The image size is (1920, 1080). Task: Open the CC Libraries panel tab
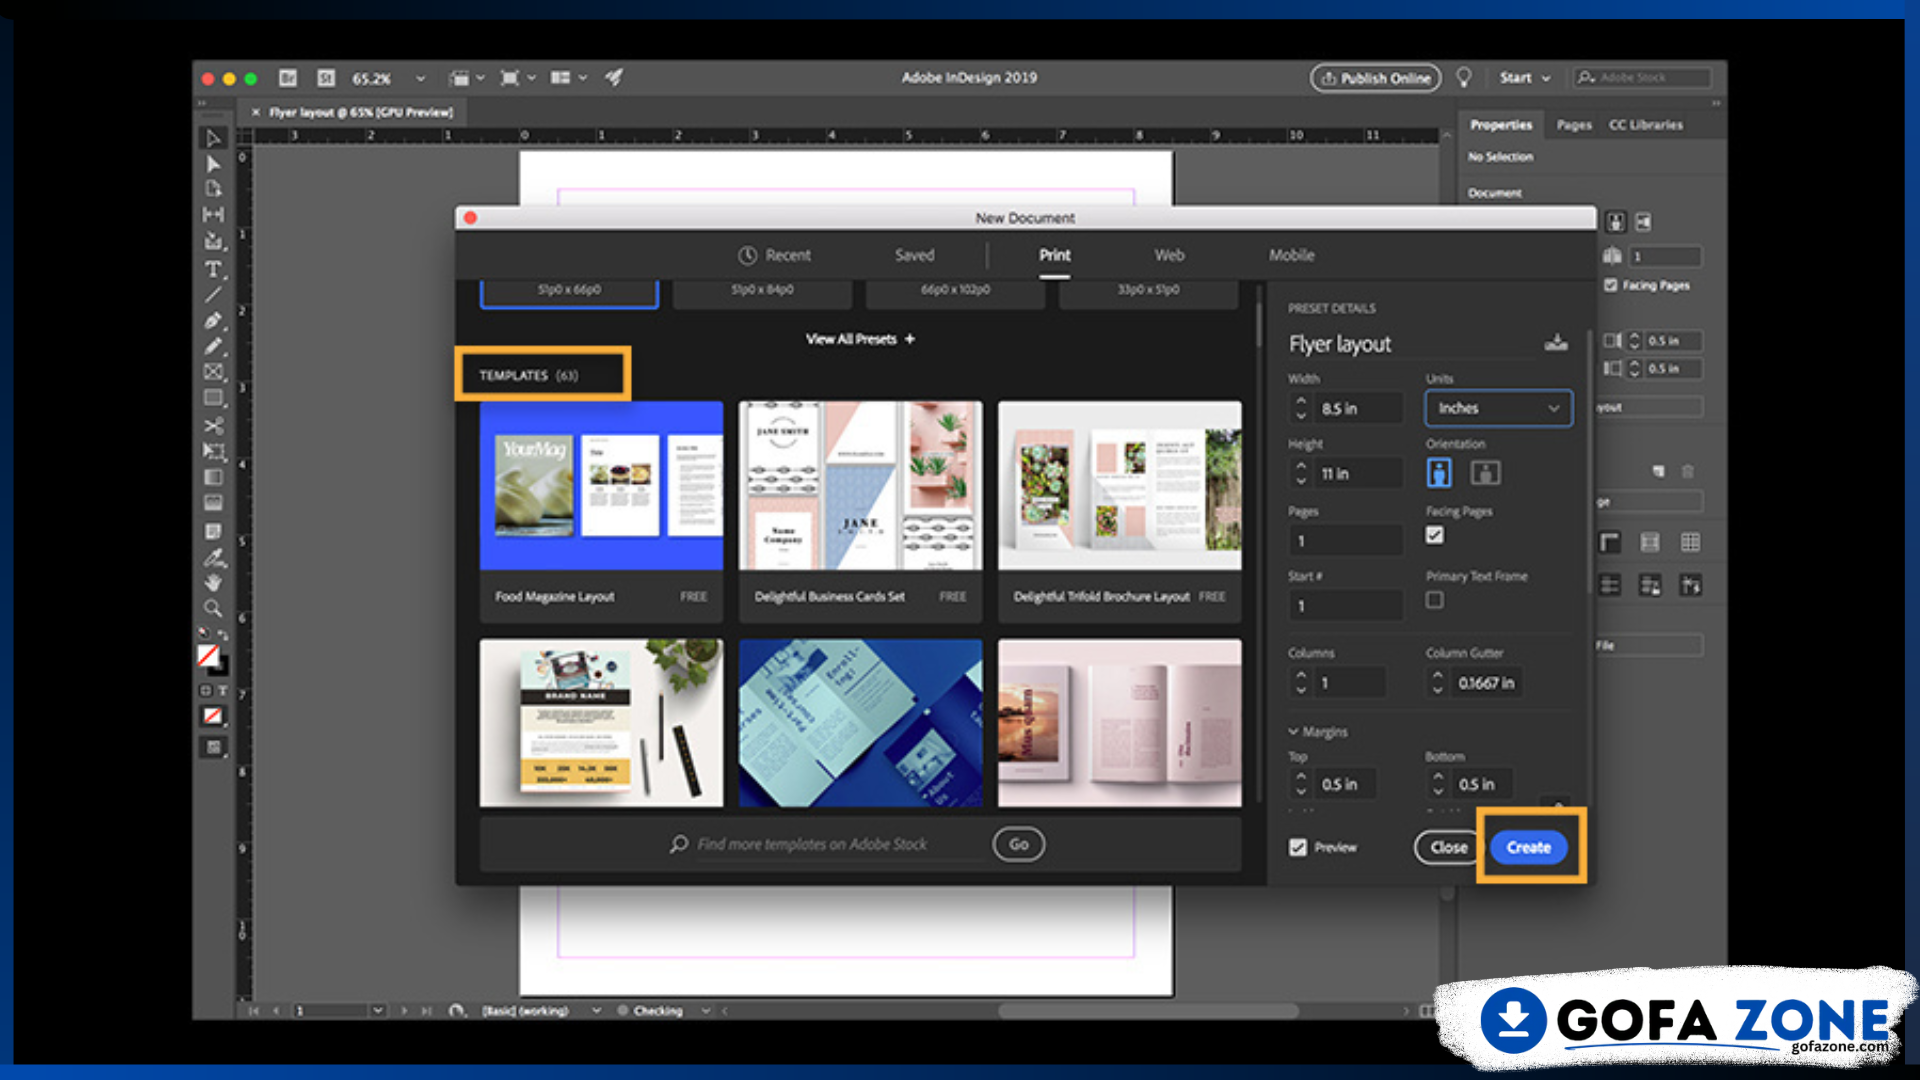(1645, 125)
